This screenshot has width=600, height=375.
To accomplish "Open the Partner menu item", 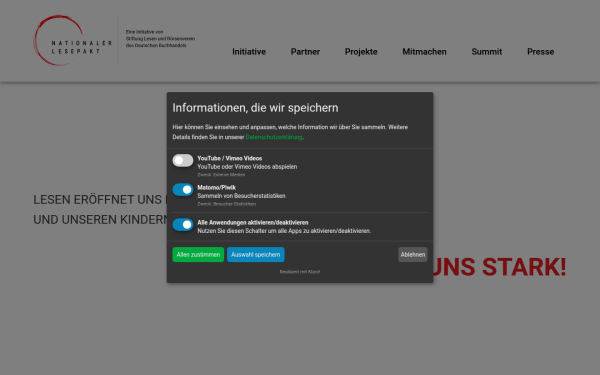I will pyautogui.click(x=305, y=52).
